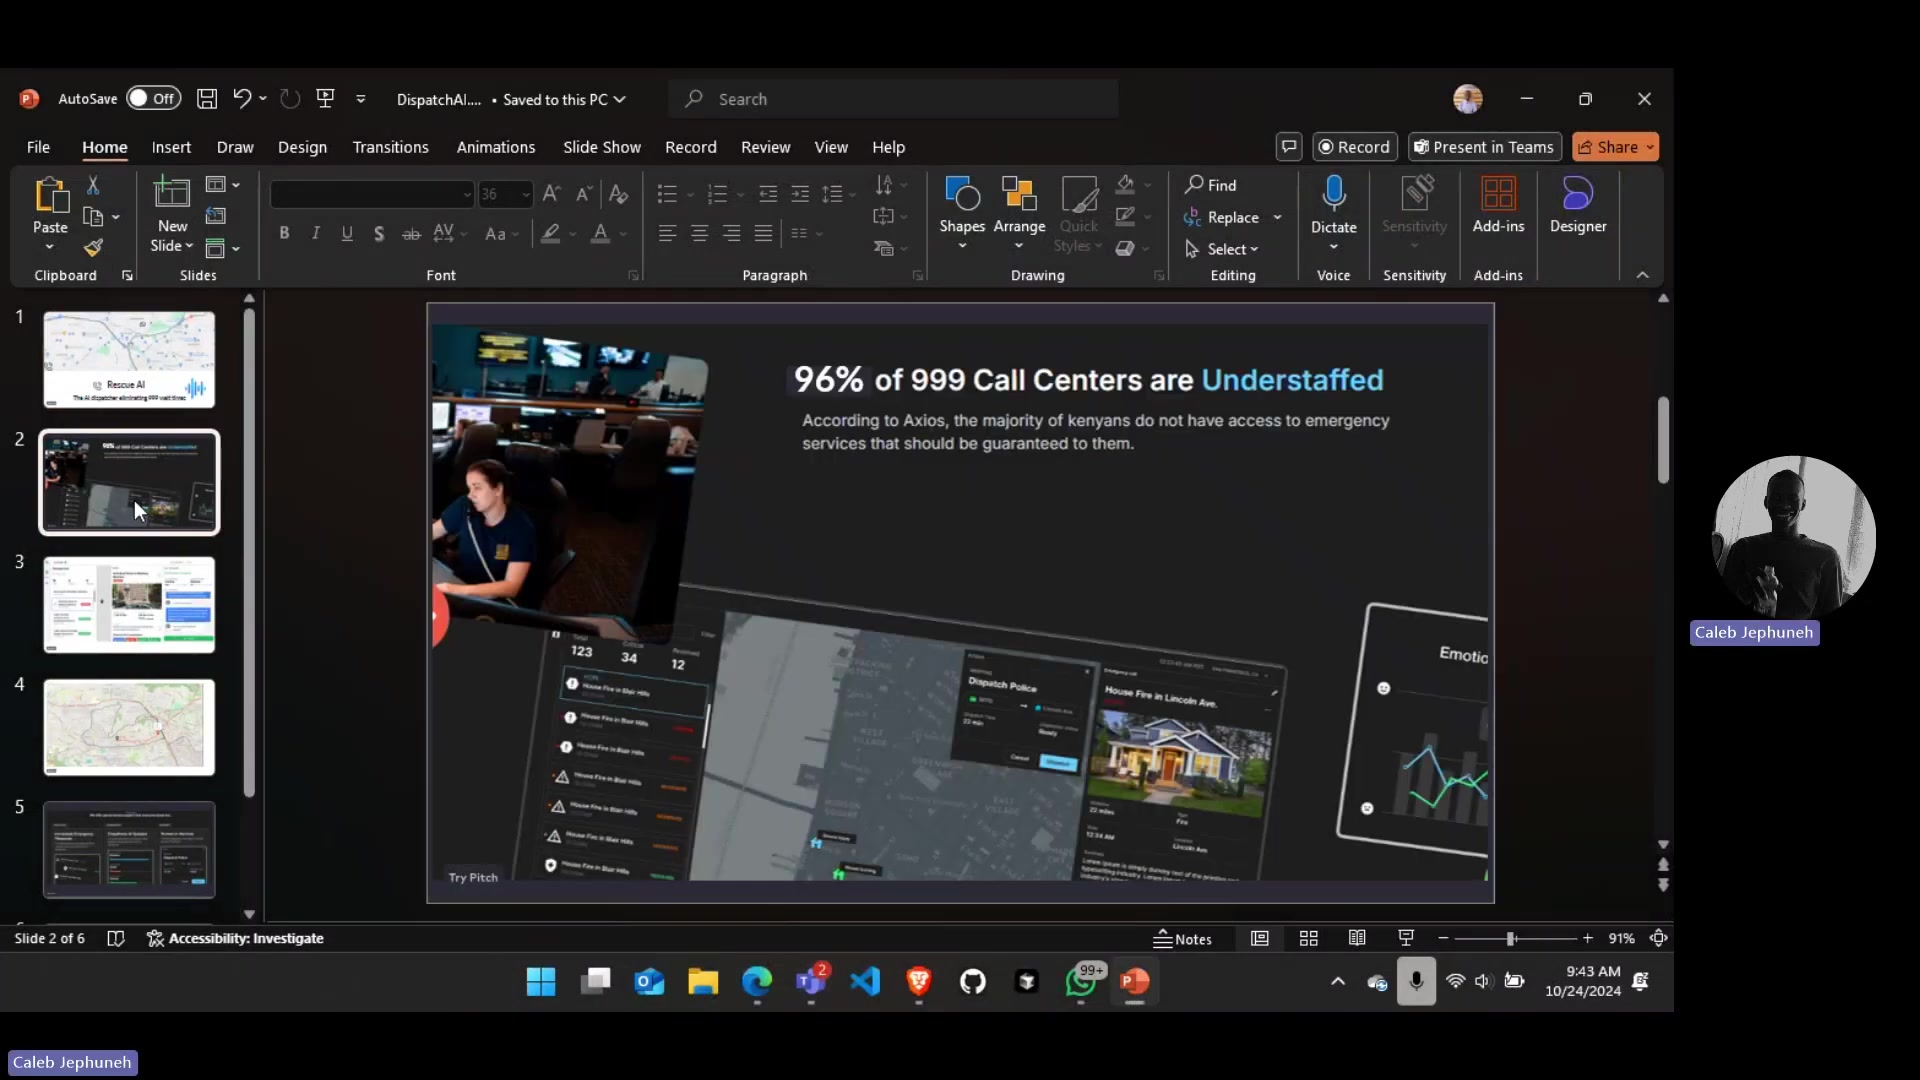Toggle Underline formatting
The width and height of the screenshot is (1920, 1080).
347,233
